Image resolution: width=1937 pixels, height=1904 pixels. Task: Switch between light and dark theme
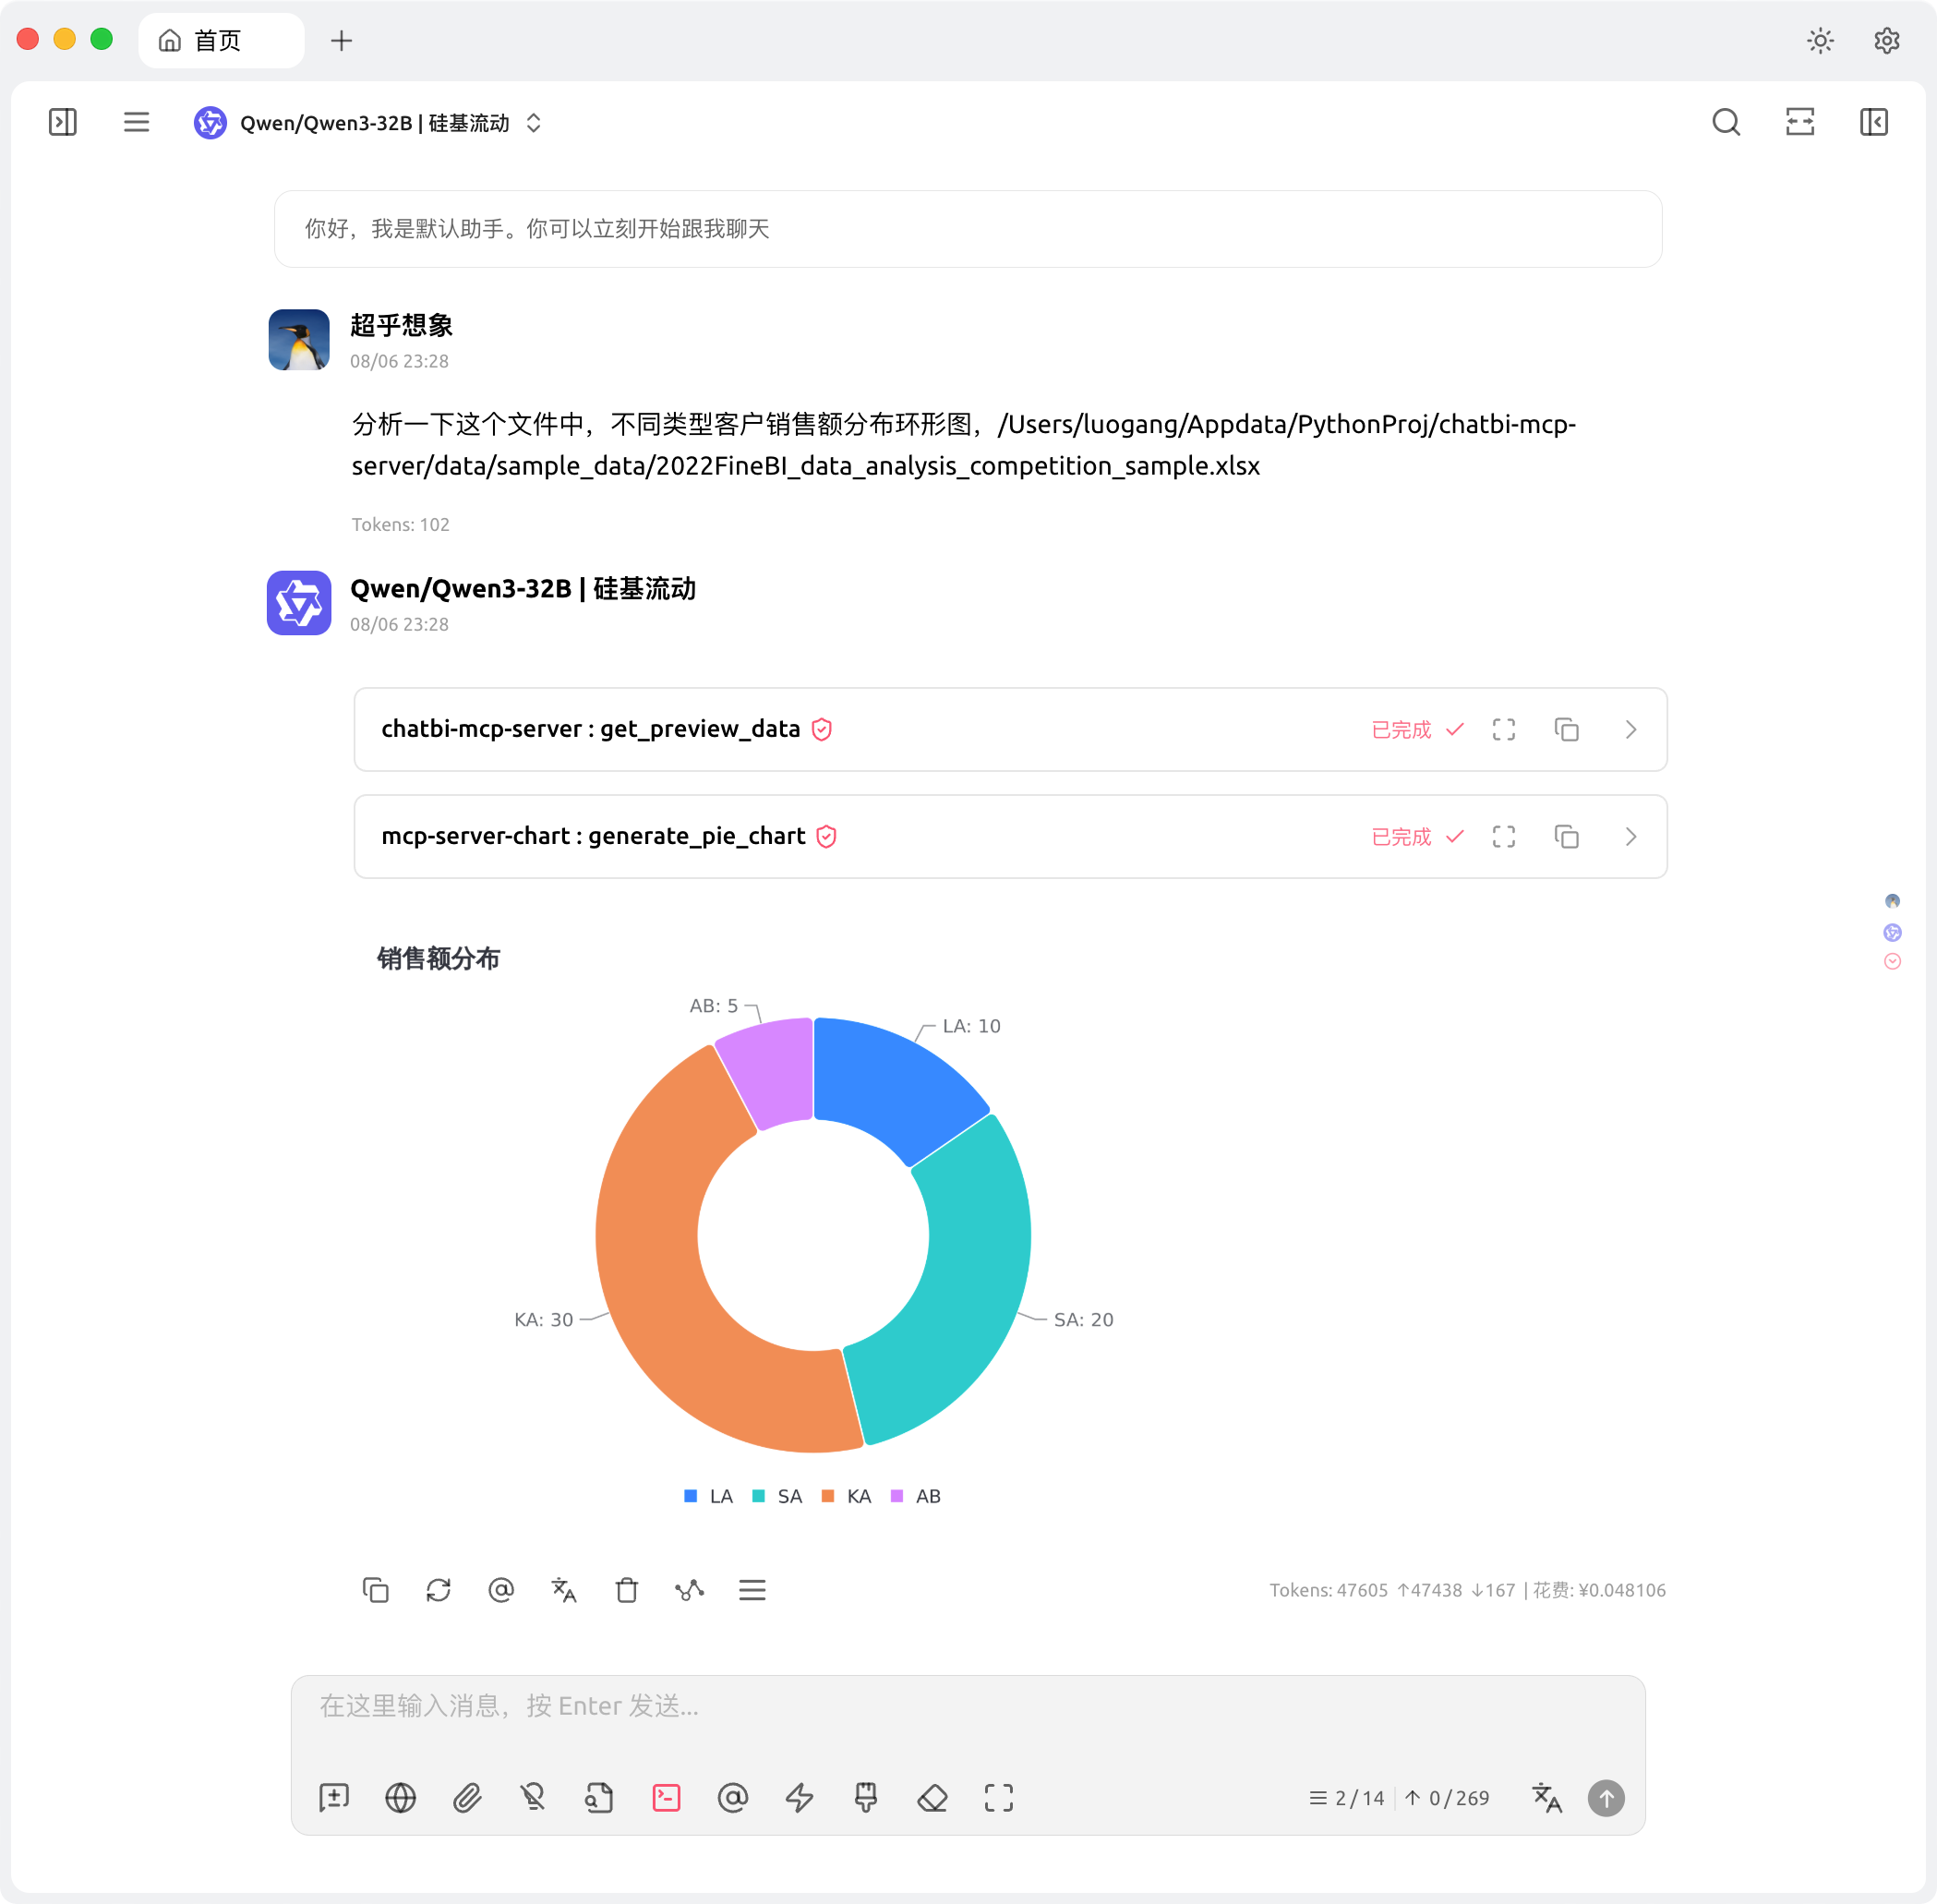(1820, 40)
